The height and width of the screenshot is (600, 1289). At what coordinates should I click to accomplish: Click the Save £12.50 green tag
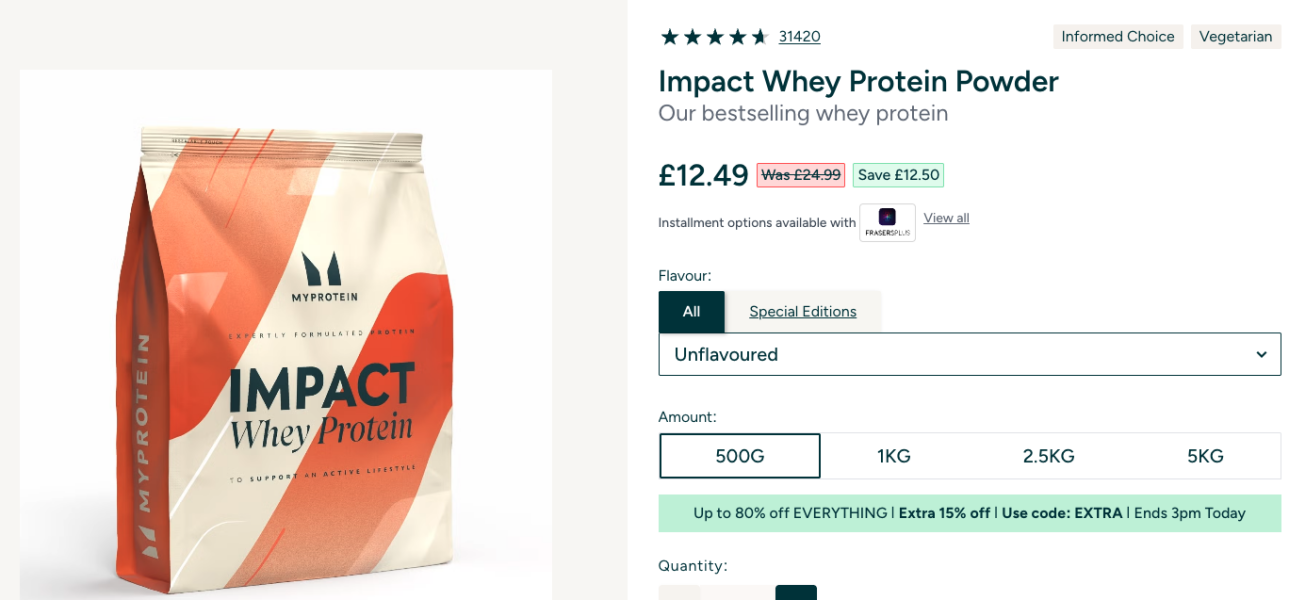[x=898, y=175]
